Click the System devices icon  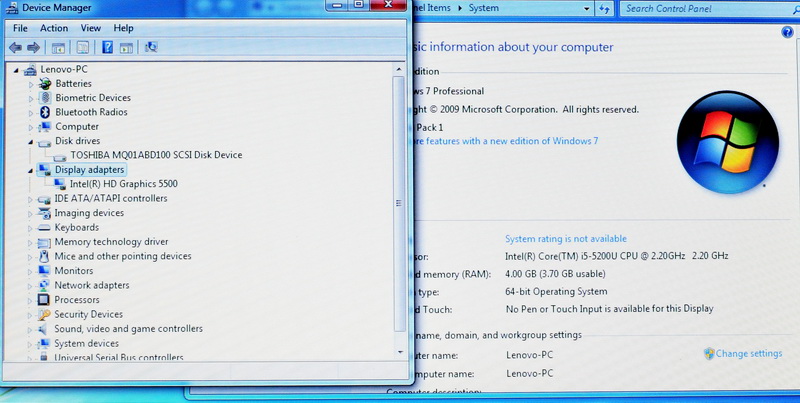click(44, 343)
